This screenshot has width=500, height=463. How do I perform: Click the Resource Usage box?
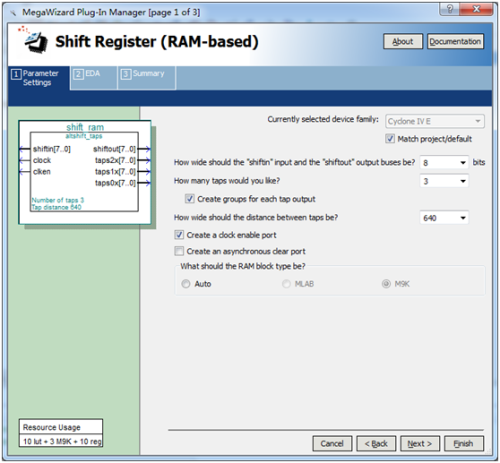click(x=61, y=433)
